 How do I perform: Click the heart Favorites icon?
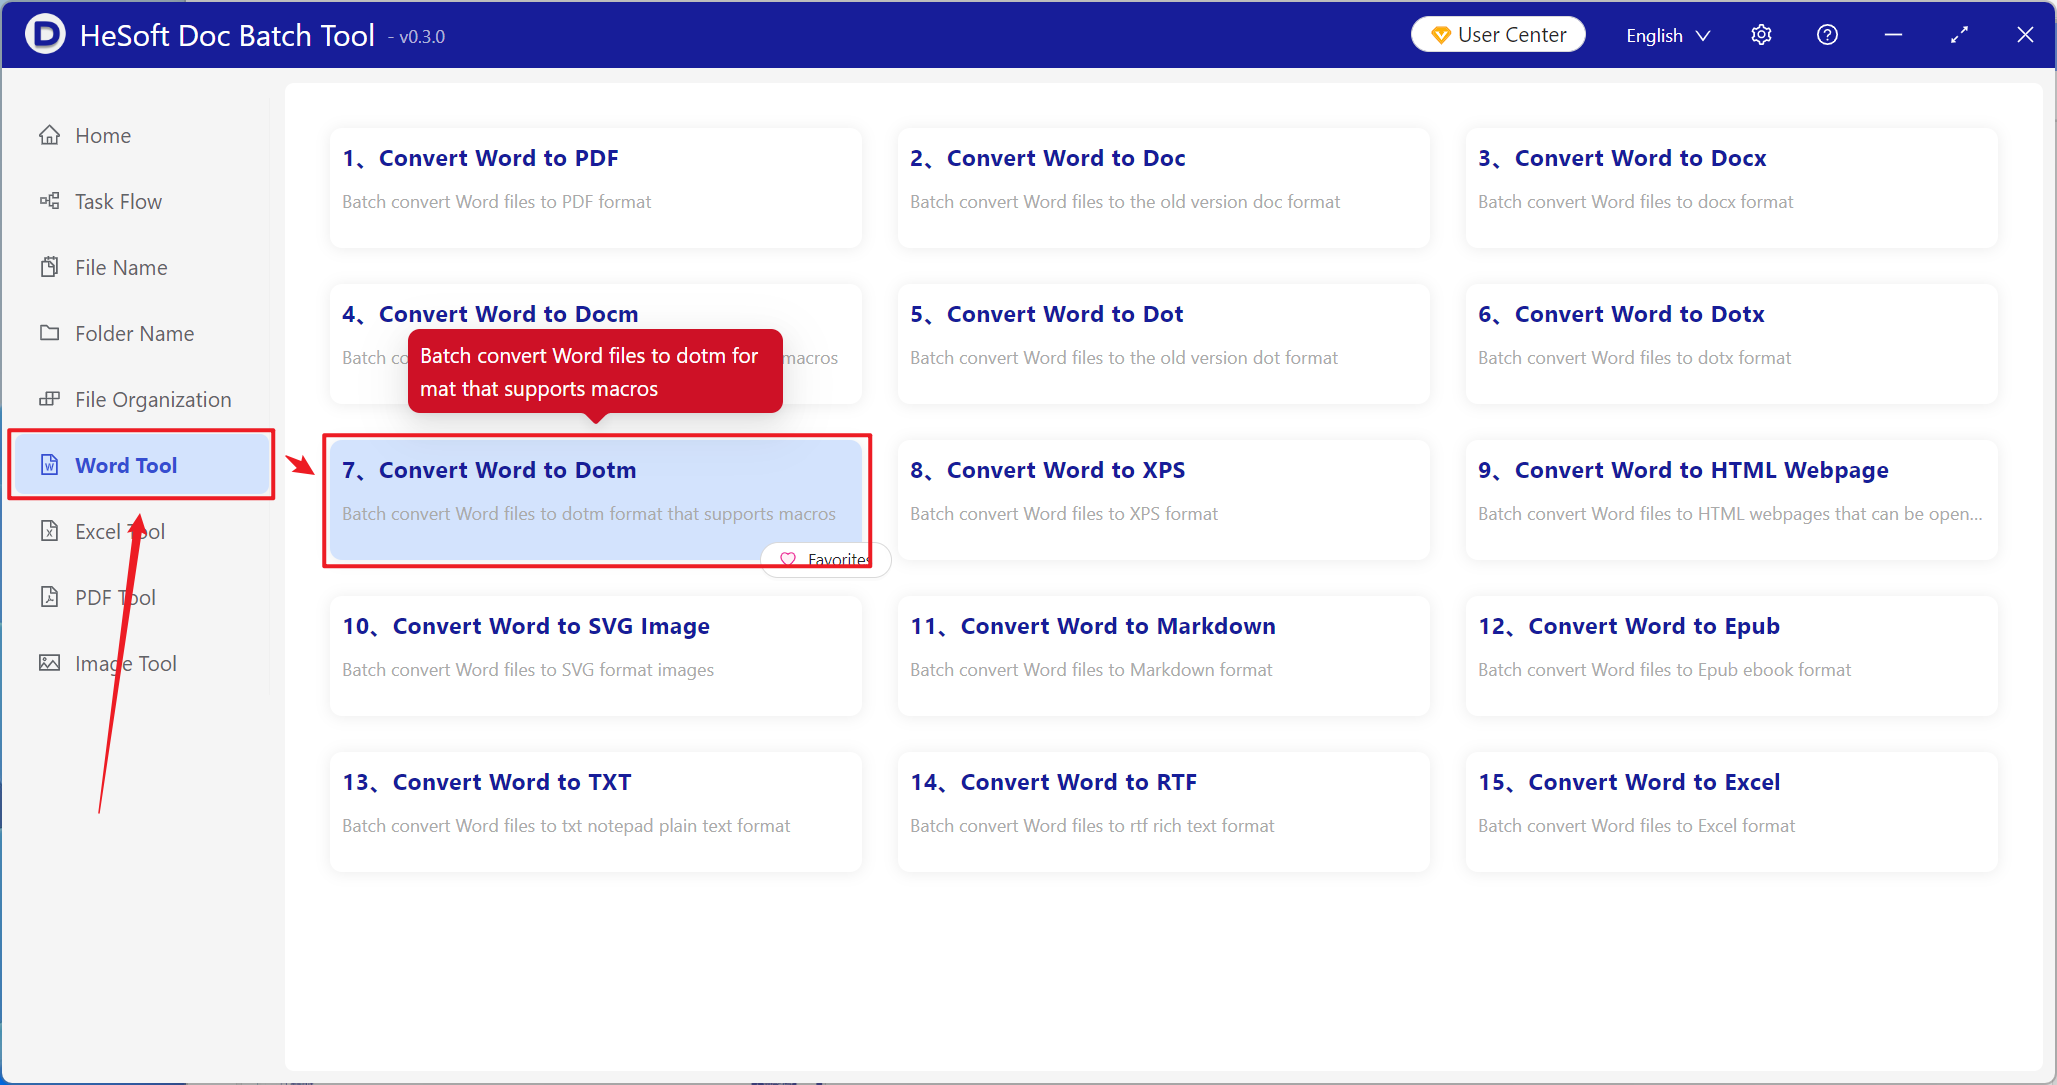[788, 560]
